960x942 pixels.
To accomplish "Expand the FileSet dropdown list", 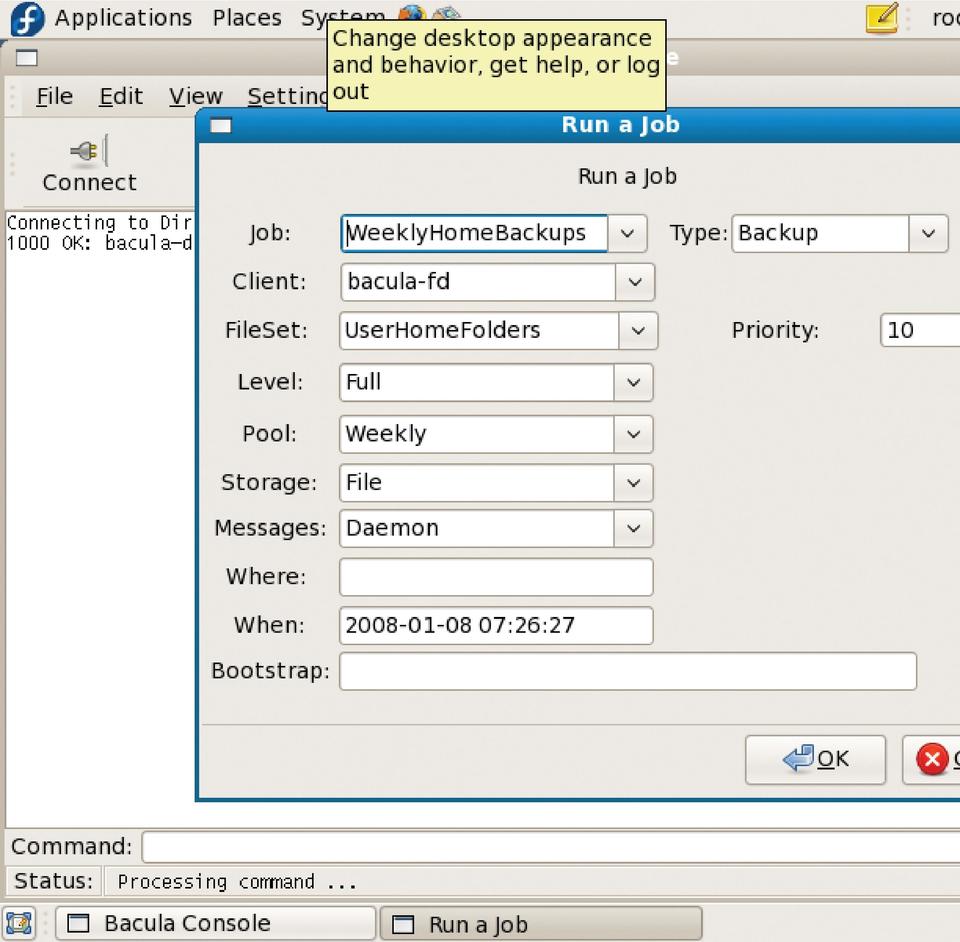I will click(638, 331).
